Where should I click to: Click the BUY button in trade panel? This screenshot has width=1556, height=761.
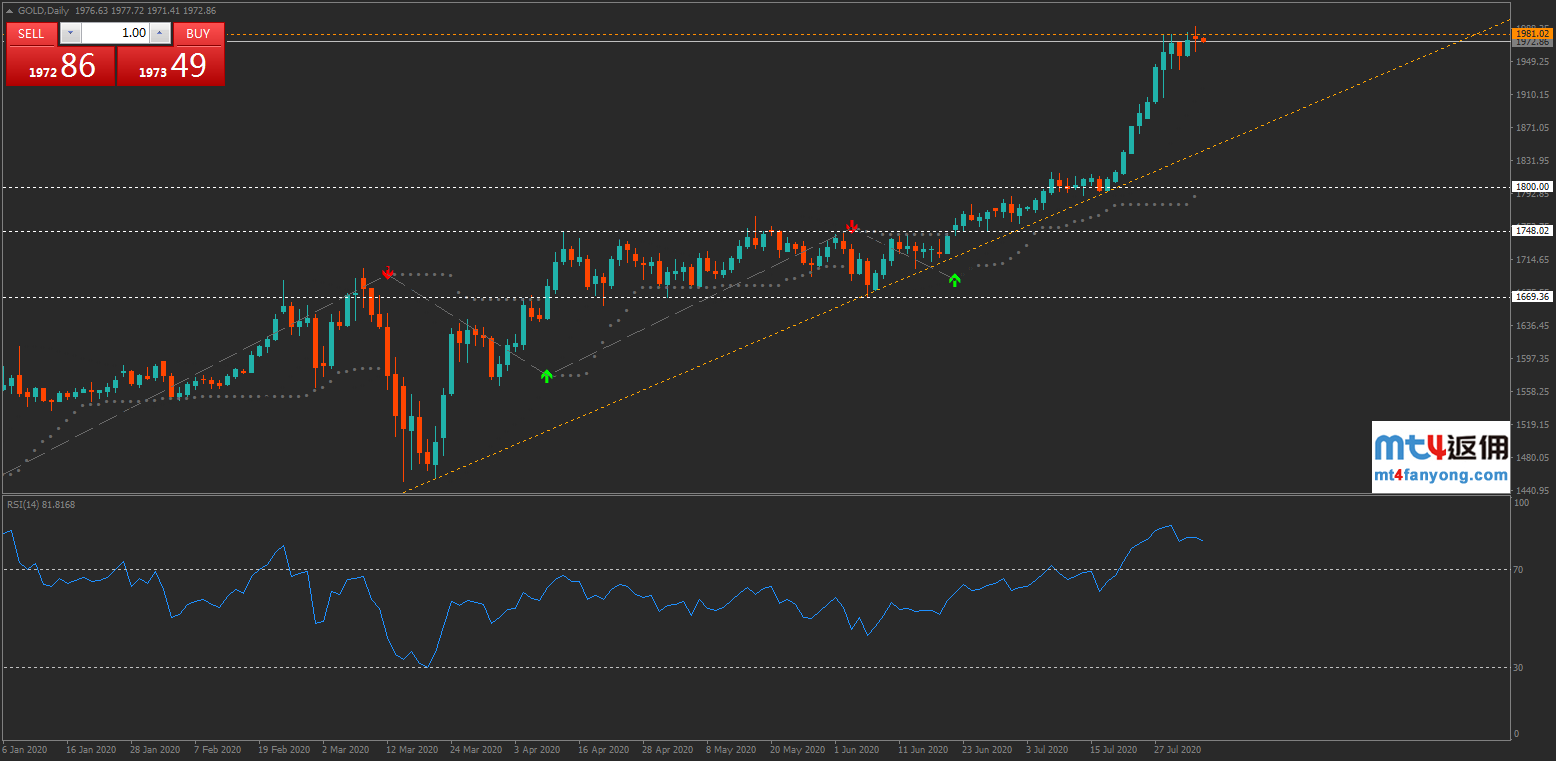[198, 33]
